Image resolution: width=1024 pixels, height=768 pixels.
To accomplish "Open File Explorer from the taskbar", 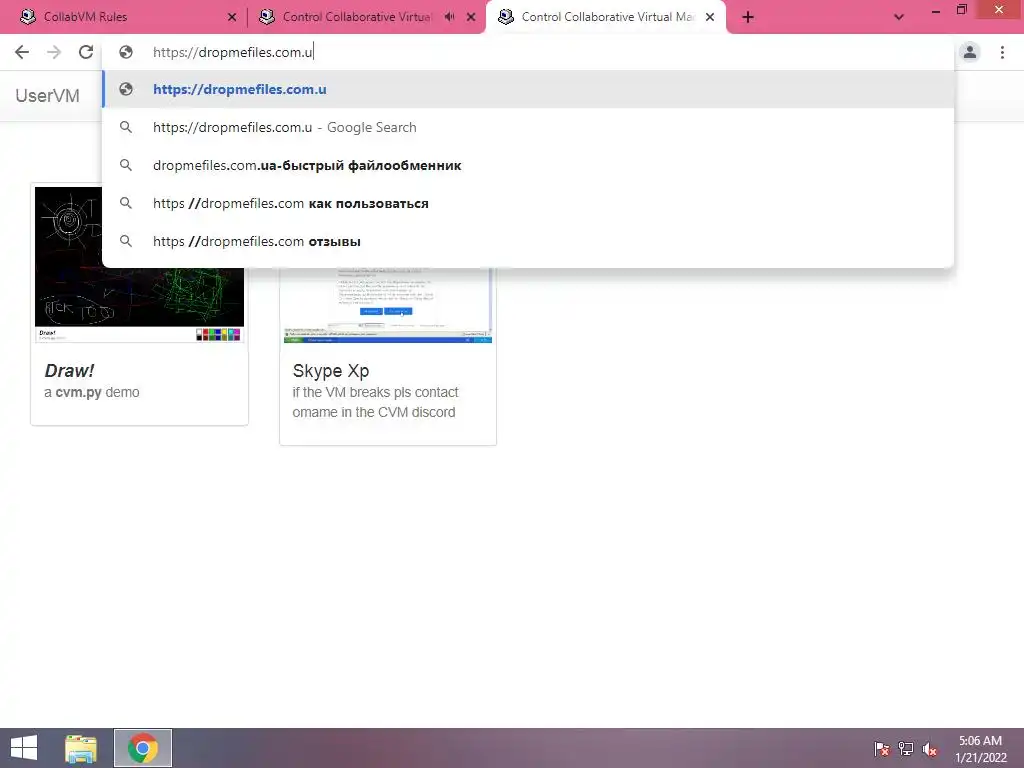I will (81, 748).
